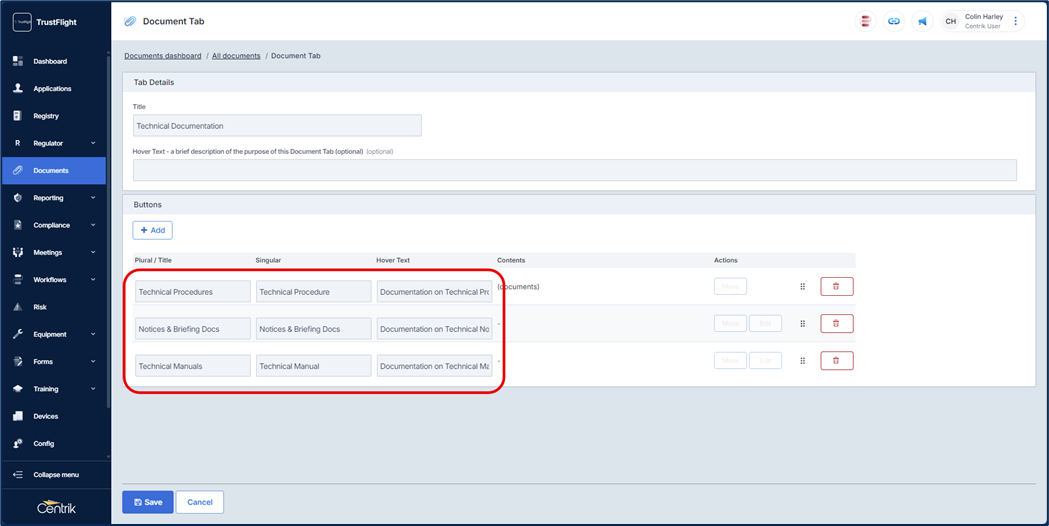Click the Title field with Technical Documentation
Image resolution: width=1049 pixels, height=526 pixels.
[277, 126]
